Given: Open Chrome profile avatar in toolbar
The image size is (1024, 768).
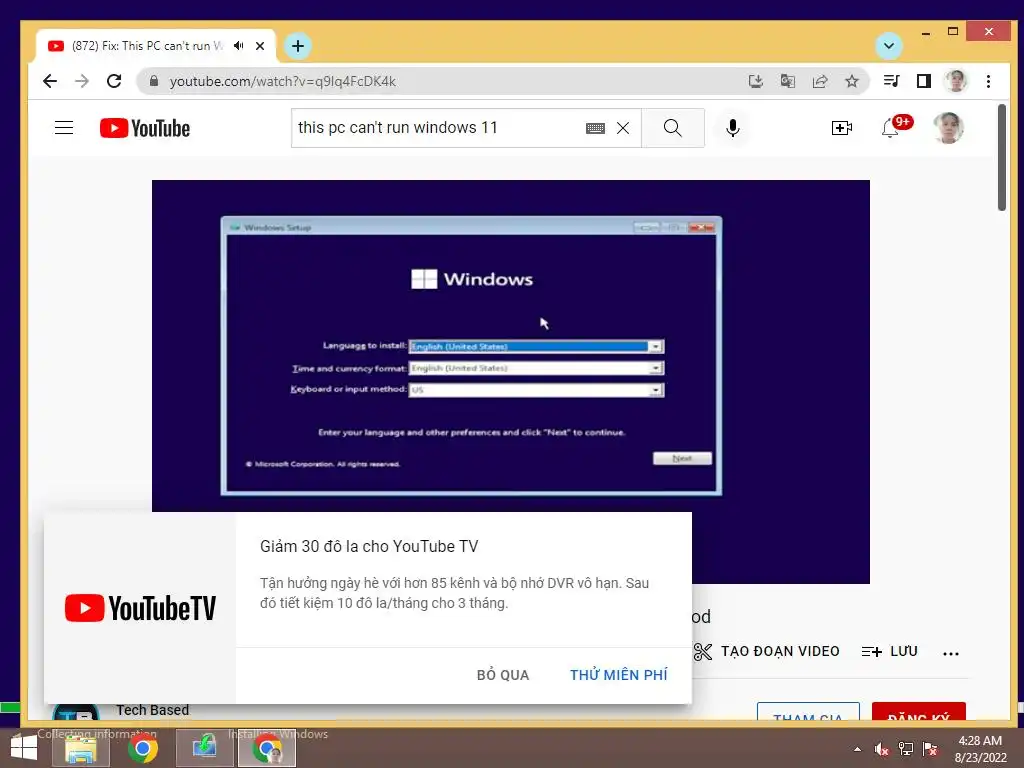Looking at the screenshot, I should click(x=955, y=81).
